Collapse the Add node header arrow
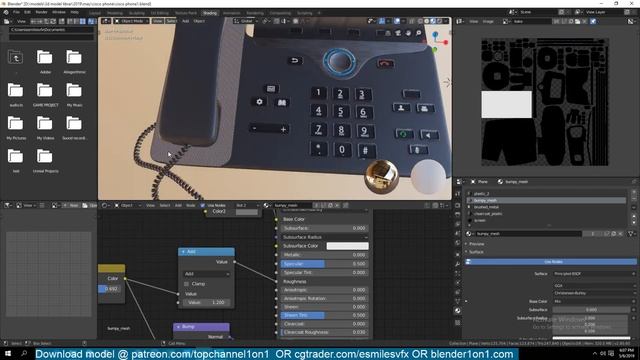 click(183, 252)
